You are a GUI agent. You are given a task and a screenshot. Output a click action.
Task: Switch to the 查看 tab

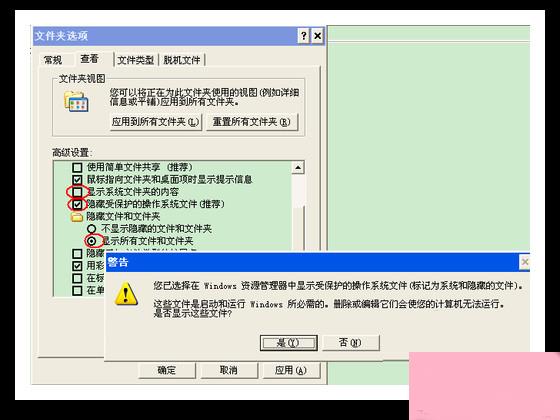(x=90, y=59)
